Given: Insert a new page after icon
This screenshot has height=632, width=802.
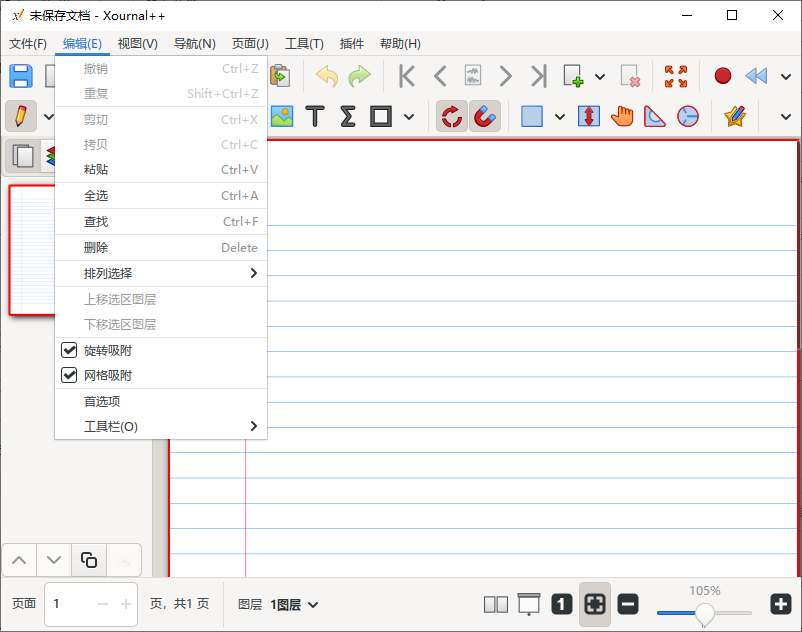Looking at the screenshot, I should pos(573,76).
